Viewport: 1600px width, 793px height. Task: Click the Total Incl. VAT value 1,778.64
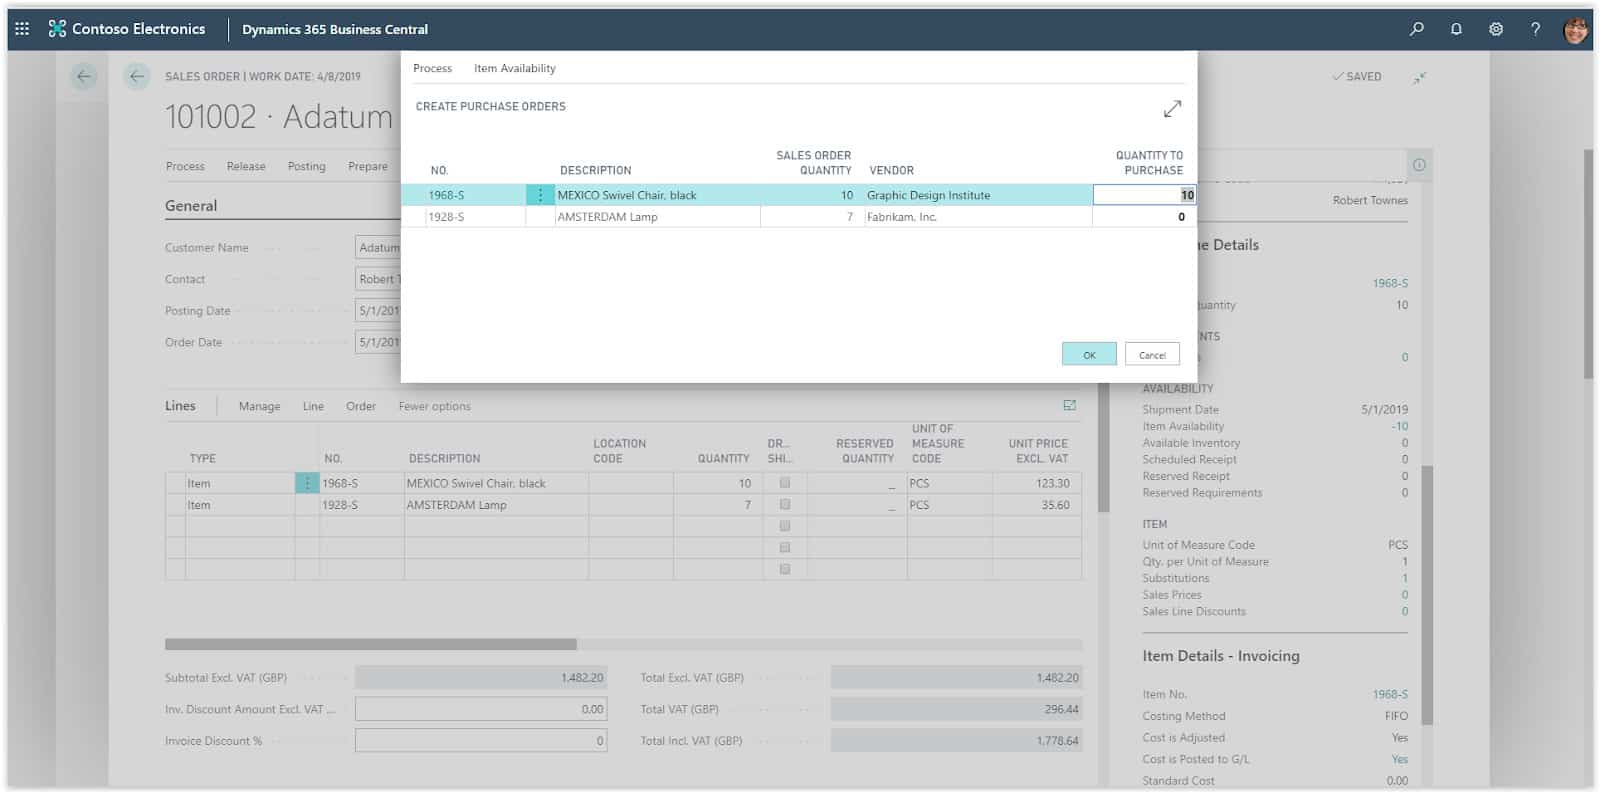click(956, 741)
